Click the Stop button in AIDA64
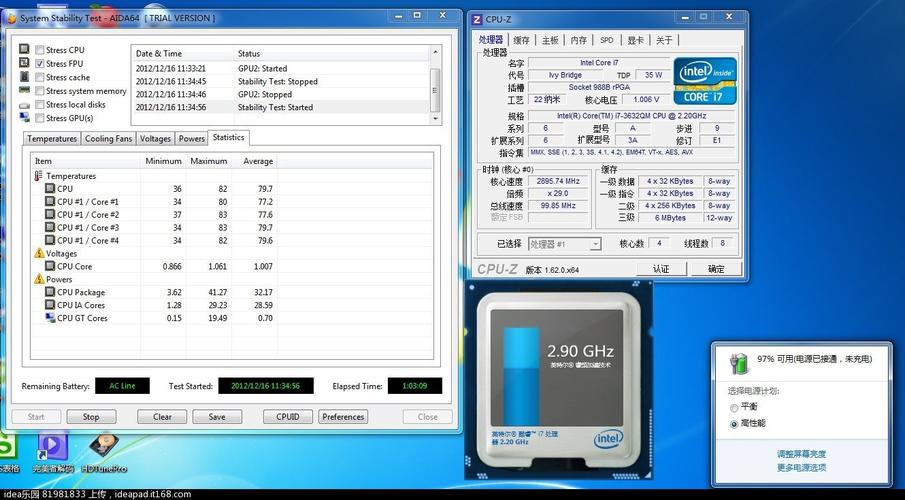Image resolution: width=905 pixels, height=500 pixels. (x=91, y=417)
